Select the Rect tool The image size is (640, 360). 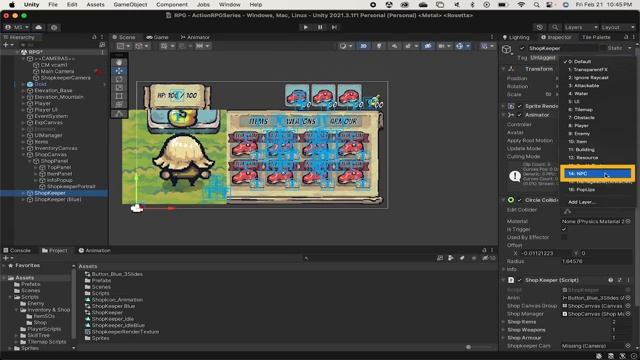click(119, 96)
